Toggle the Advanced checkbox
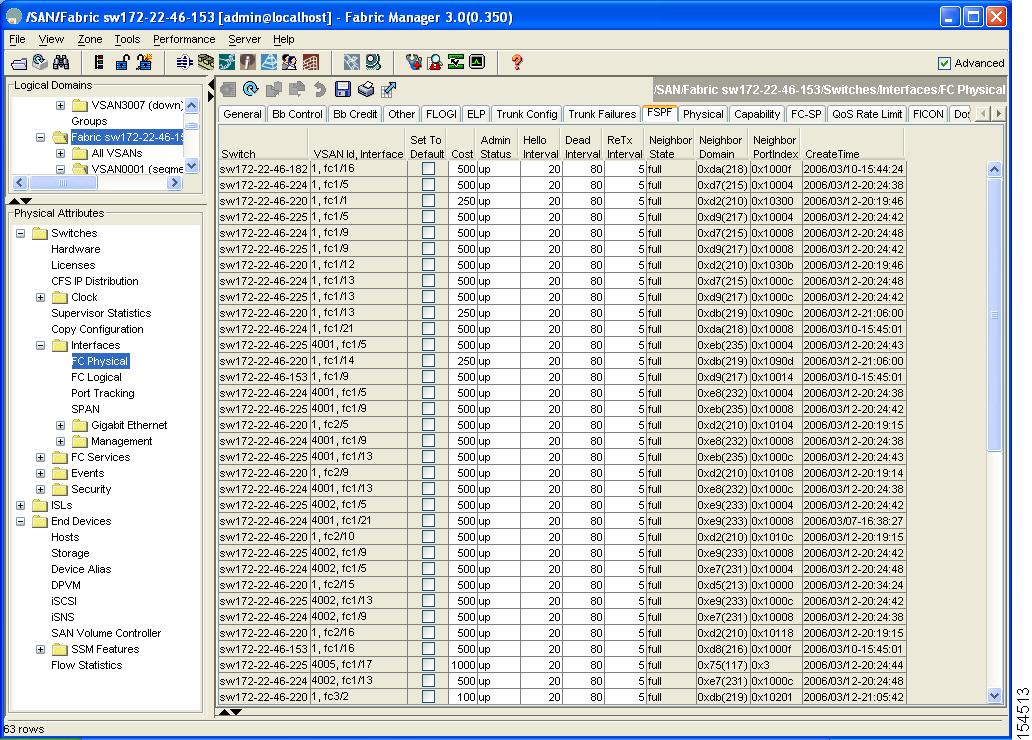Screen dimensions: 1032x740 click(944, 63)
